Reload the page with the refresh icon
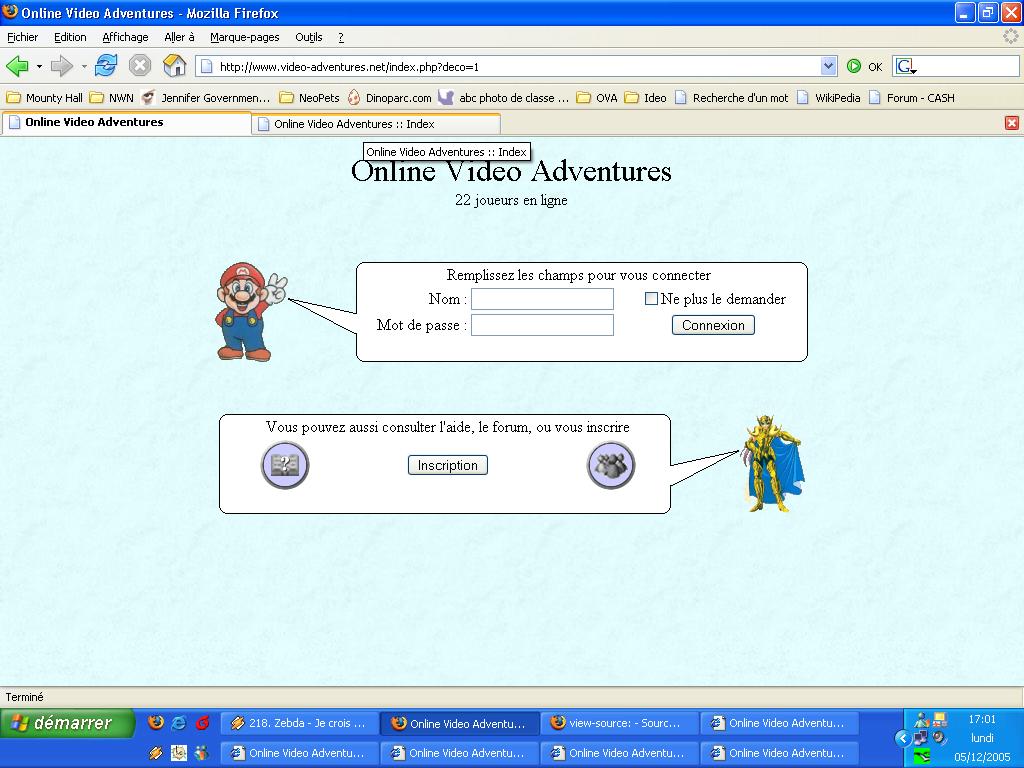This screenshot has height=768, width=1024. 106,66
